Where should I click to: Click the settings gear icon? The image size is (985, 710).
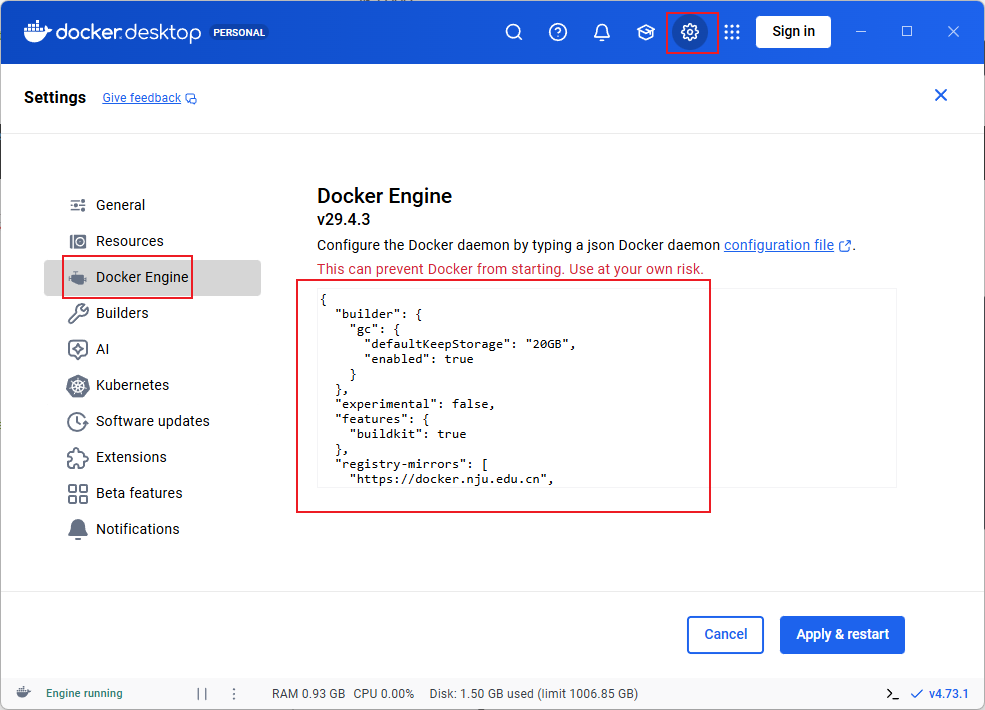pyautogui.click(x=690, y=32)
